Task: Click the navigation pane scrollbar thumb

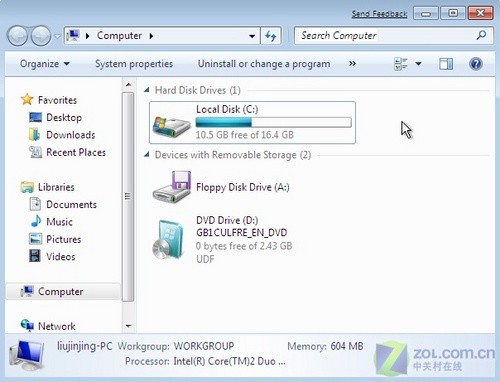Action: tap(128, 197)
